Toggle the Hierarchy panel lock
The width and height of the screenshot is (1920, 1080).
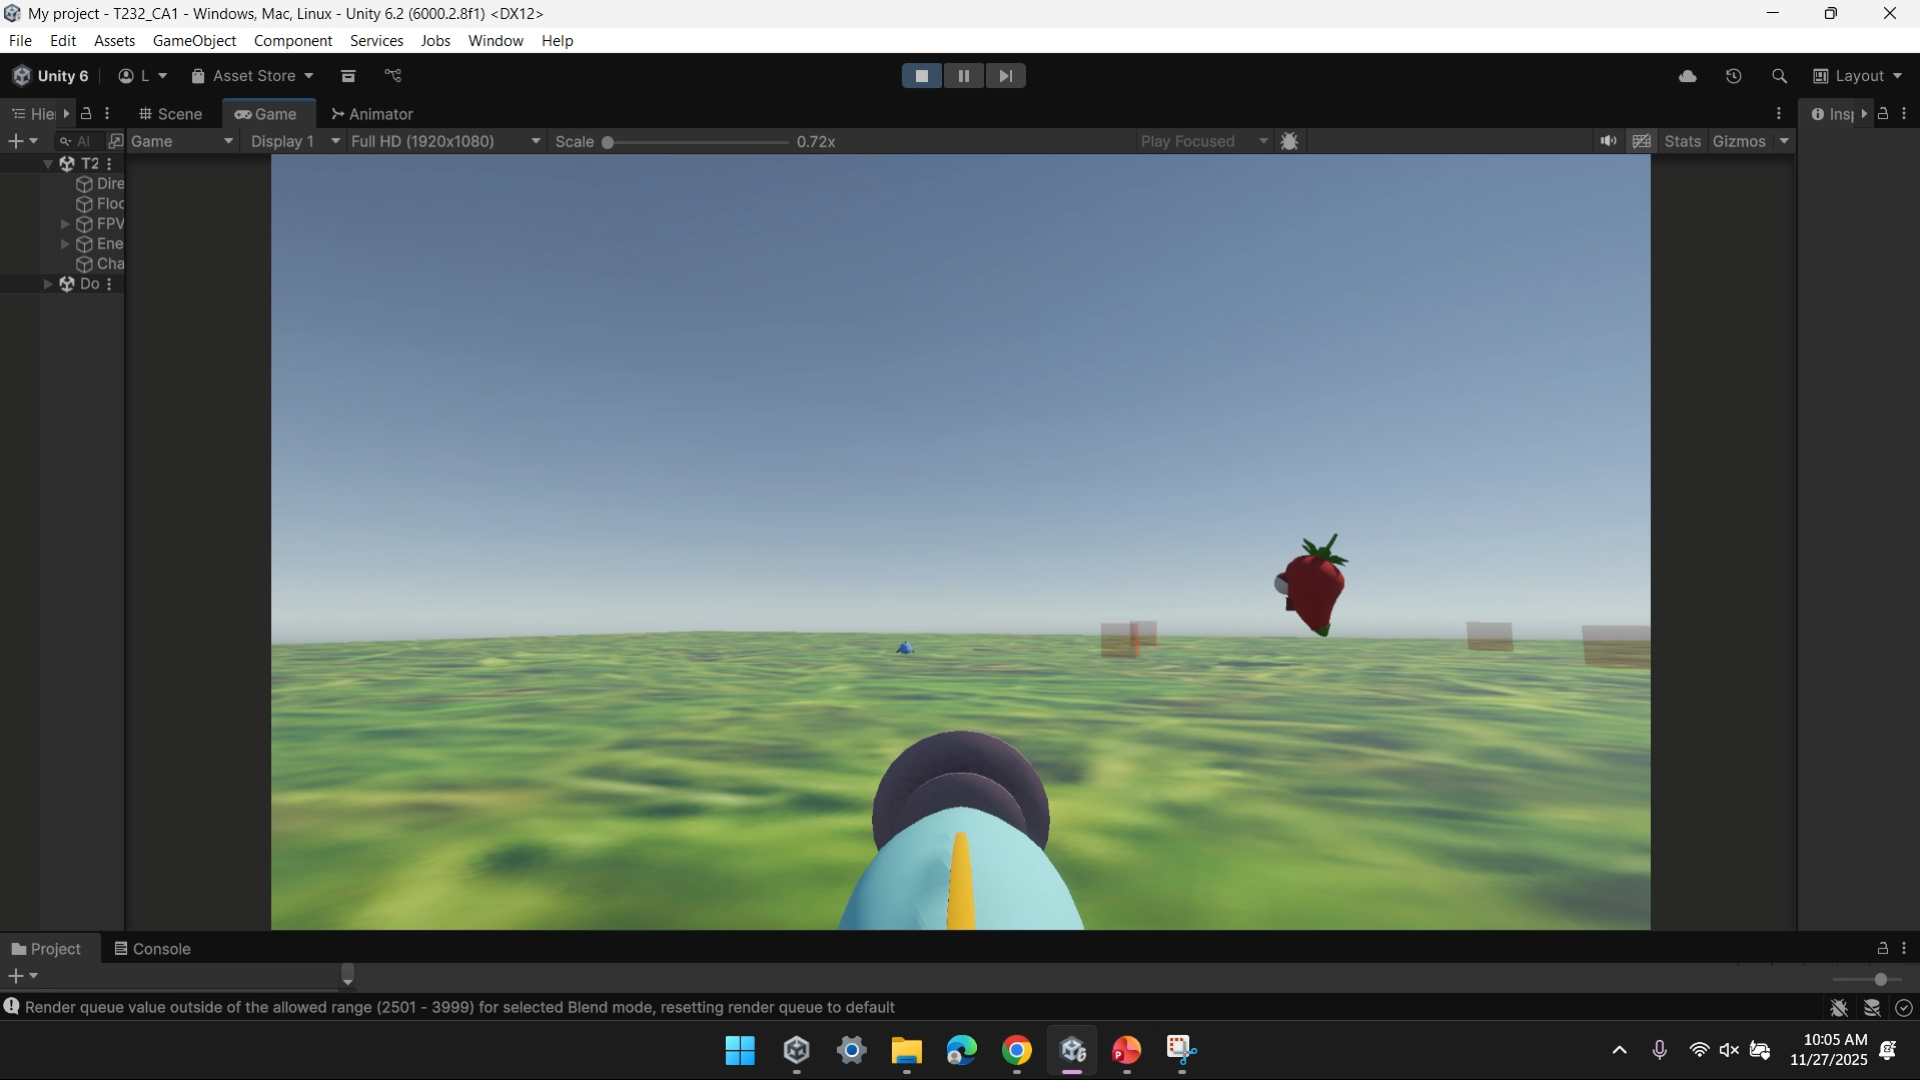click(87, 114)
